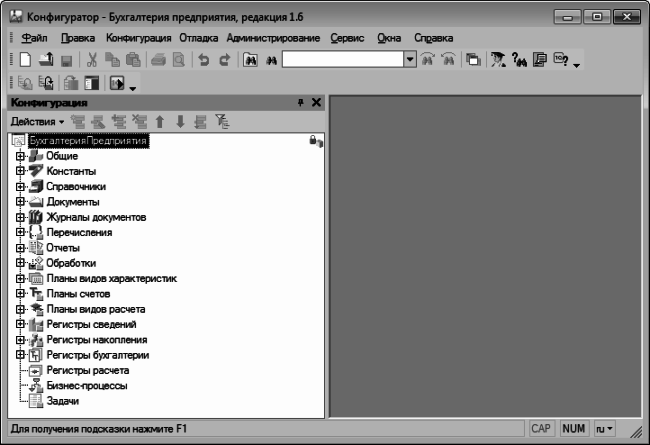
Task: Select the БухгалтерияПредприятия root node
Action: coord(88,141)
